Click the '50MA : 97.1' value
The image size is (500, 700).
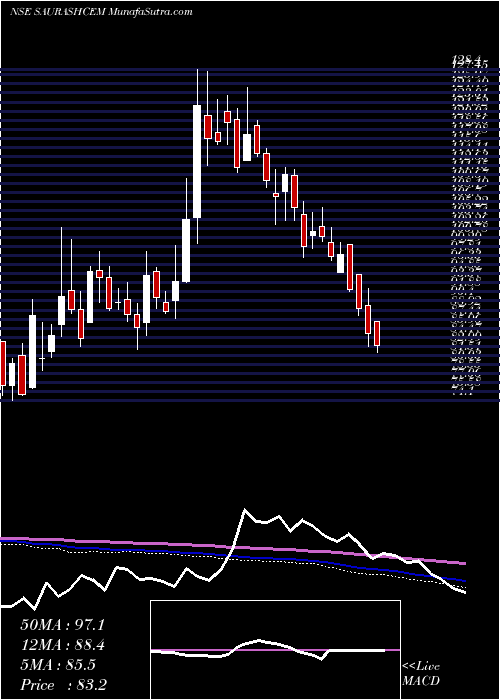click(62, 625)
